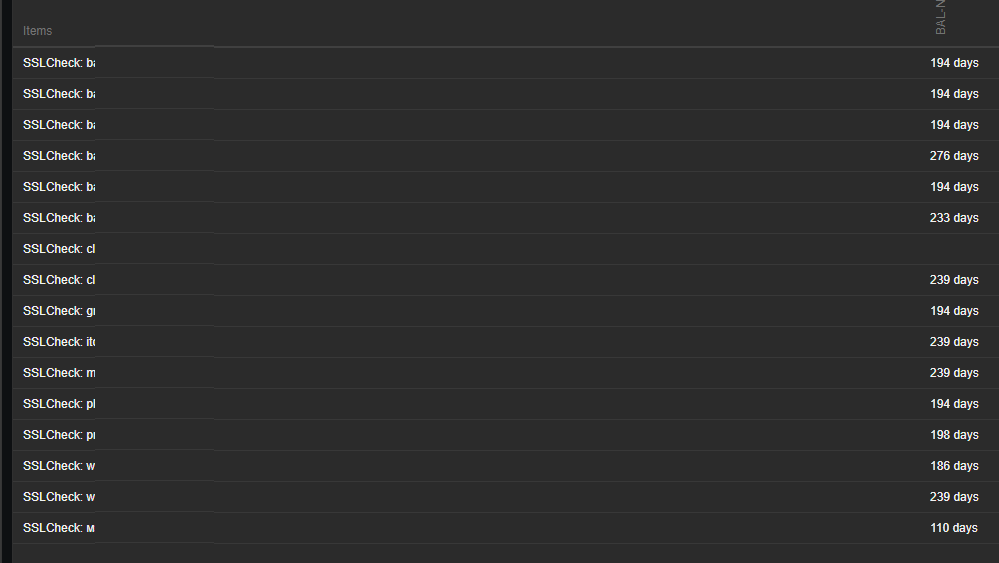999x563 pixels.
Task: Open the SSLCheck item starting with "ite"
Action: coord(59,342)
